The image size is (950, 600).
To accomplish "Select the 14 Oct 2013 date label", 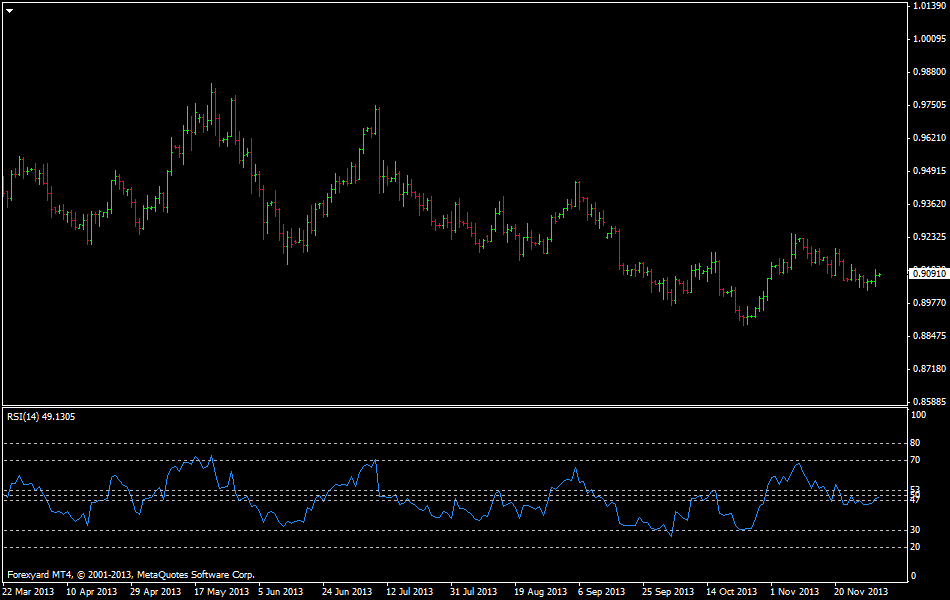I will [731, 591].
